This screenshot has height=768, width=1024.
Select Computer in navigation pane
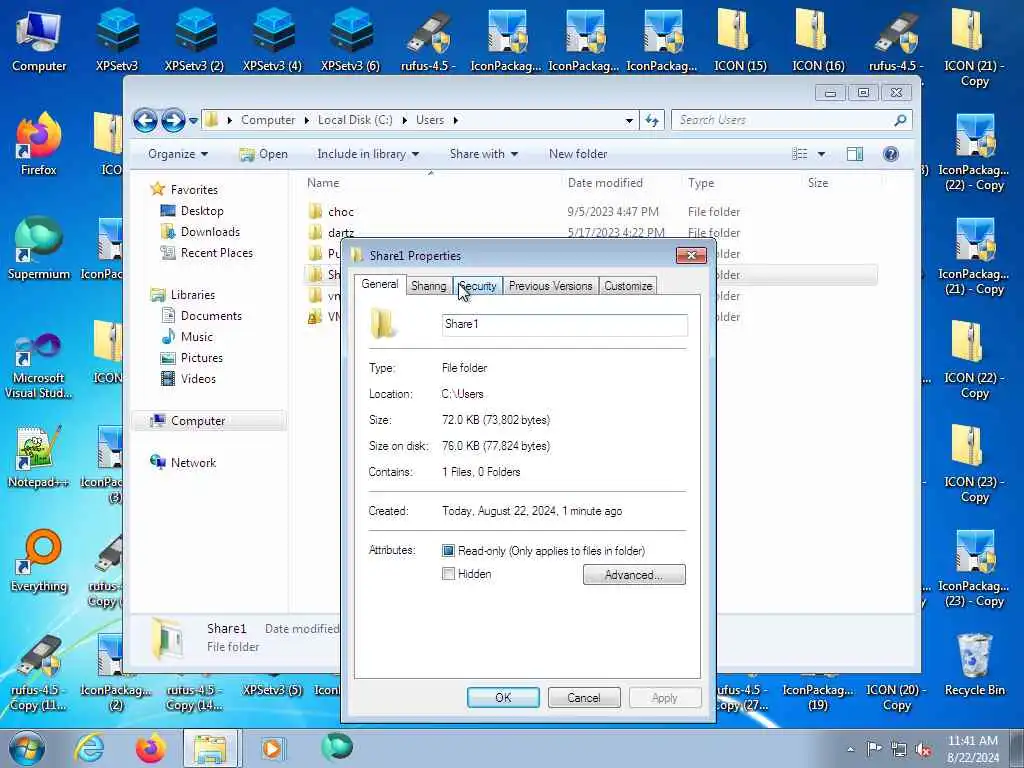pos(197,421)
